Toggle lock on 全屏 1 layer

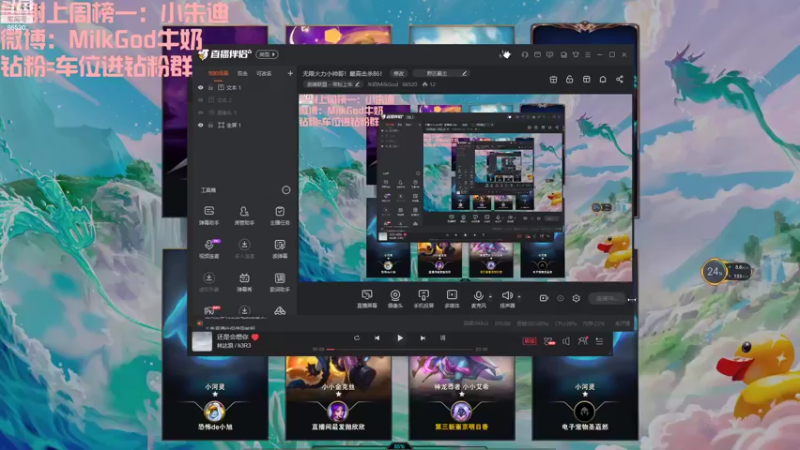[x=210, y=125]
